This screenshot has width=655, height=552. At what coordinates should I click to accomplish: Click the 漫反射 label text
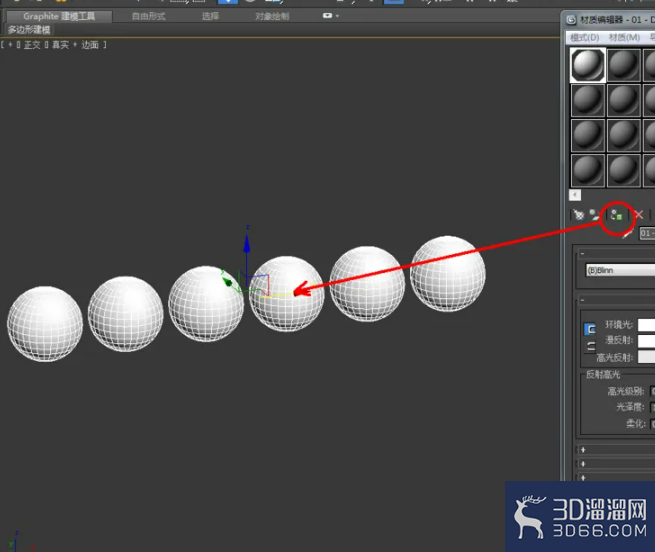pyautogui.click(x=619, y=341)
